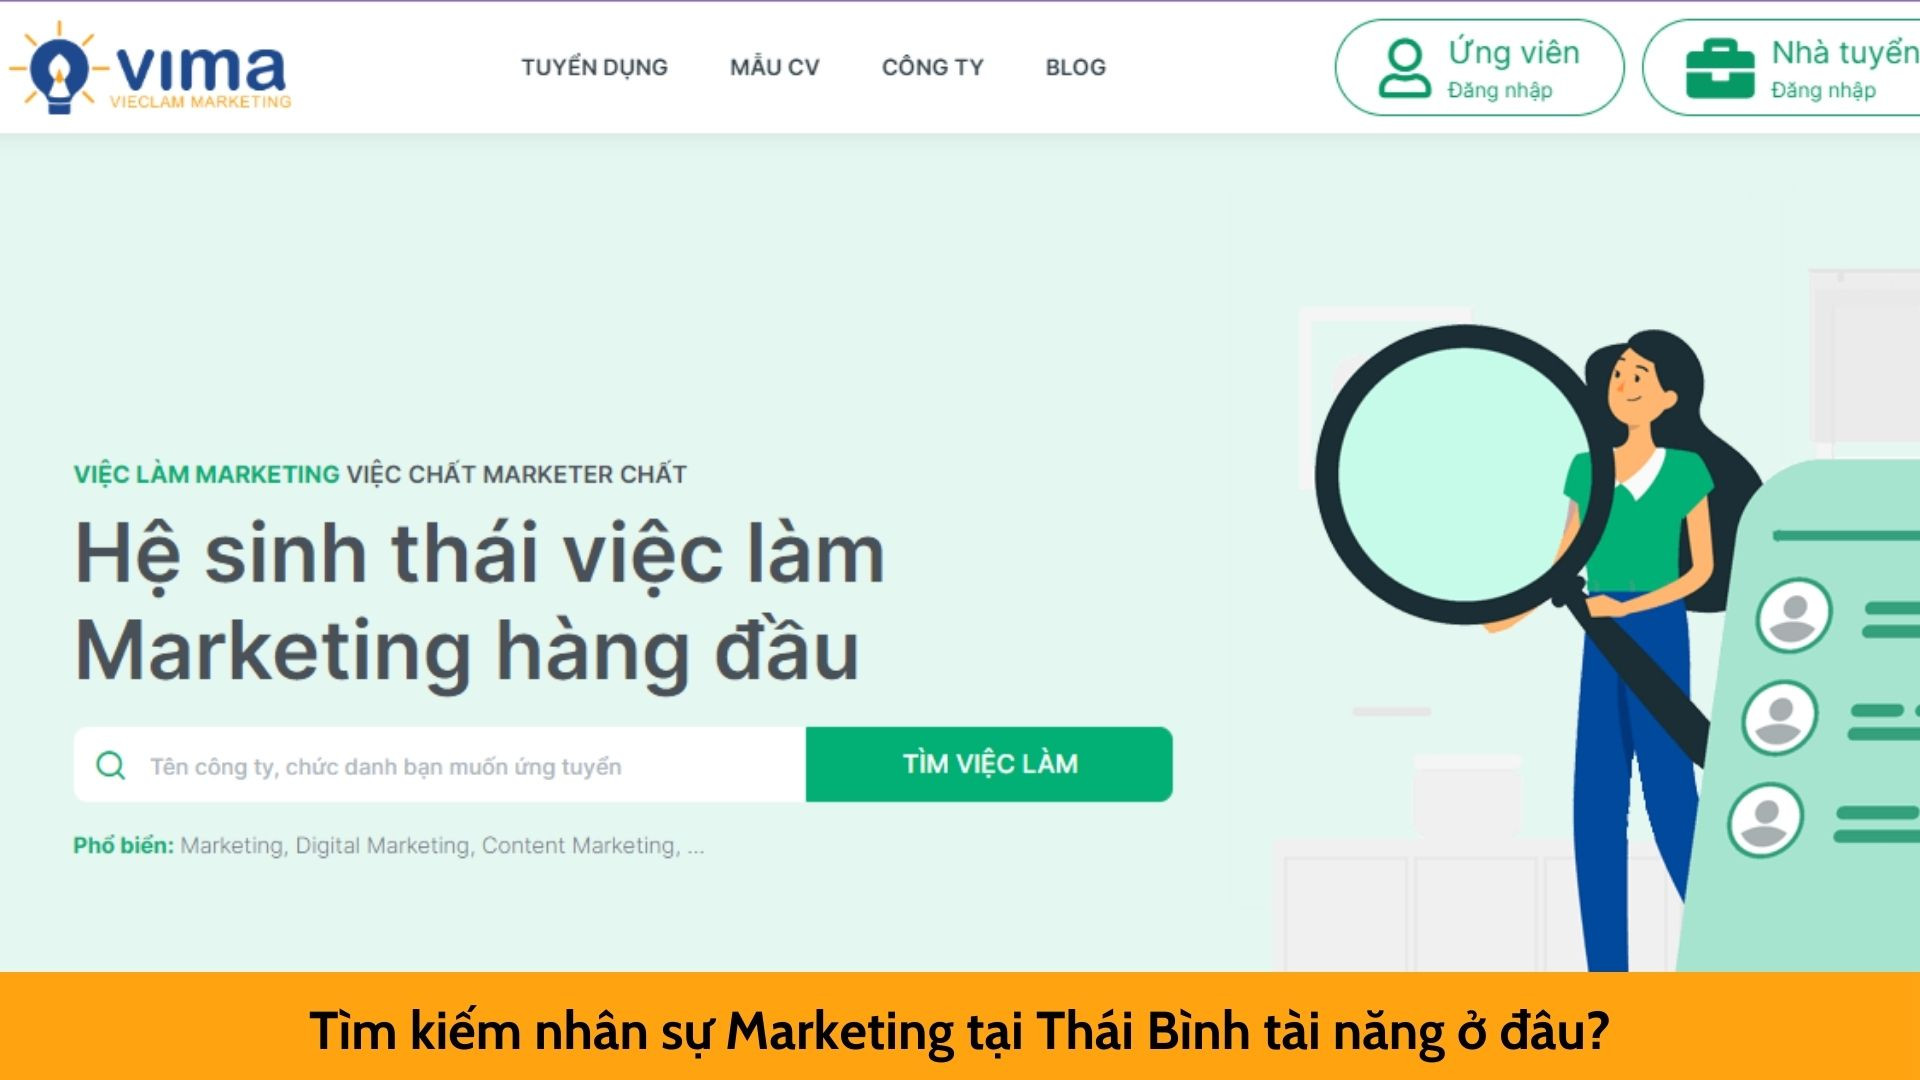Open the BLOG menu item
Screen dimensions: 1920x1080
click(x=1076, y=67)
